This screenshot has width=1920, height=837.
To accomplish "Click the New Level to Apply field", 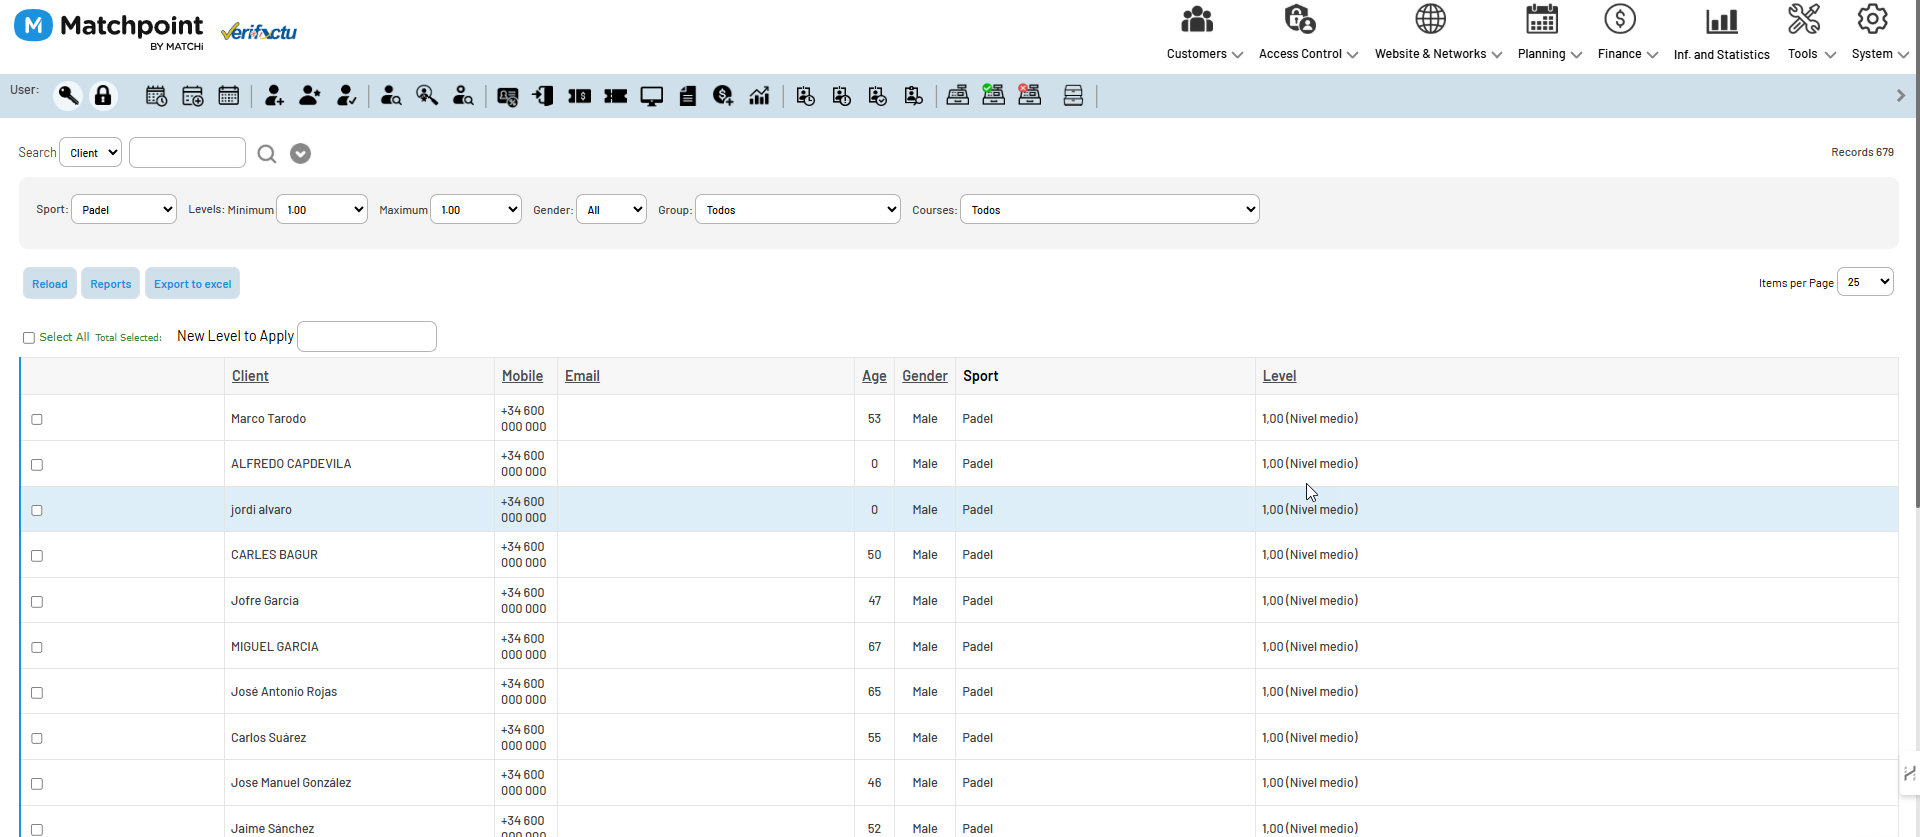I will [367, 337].
